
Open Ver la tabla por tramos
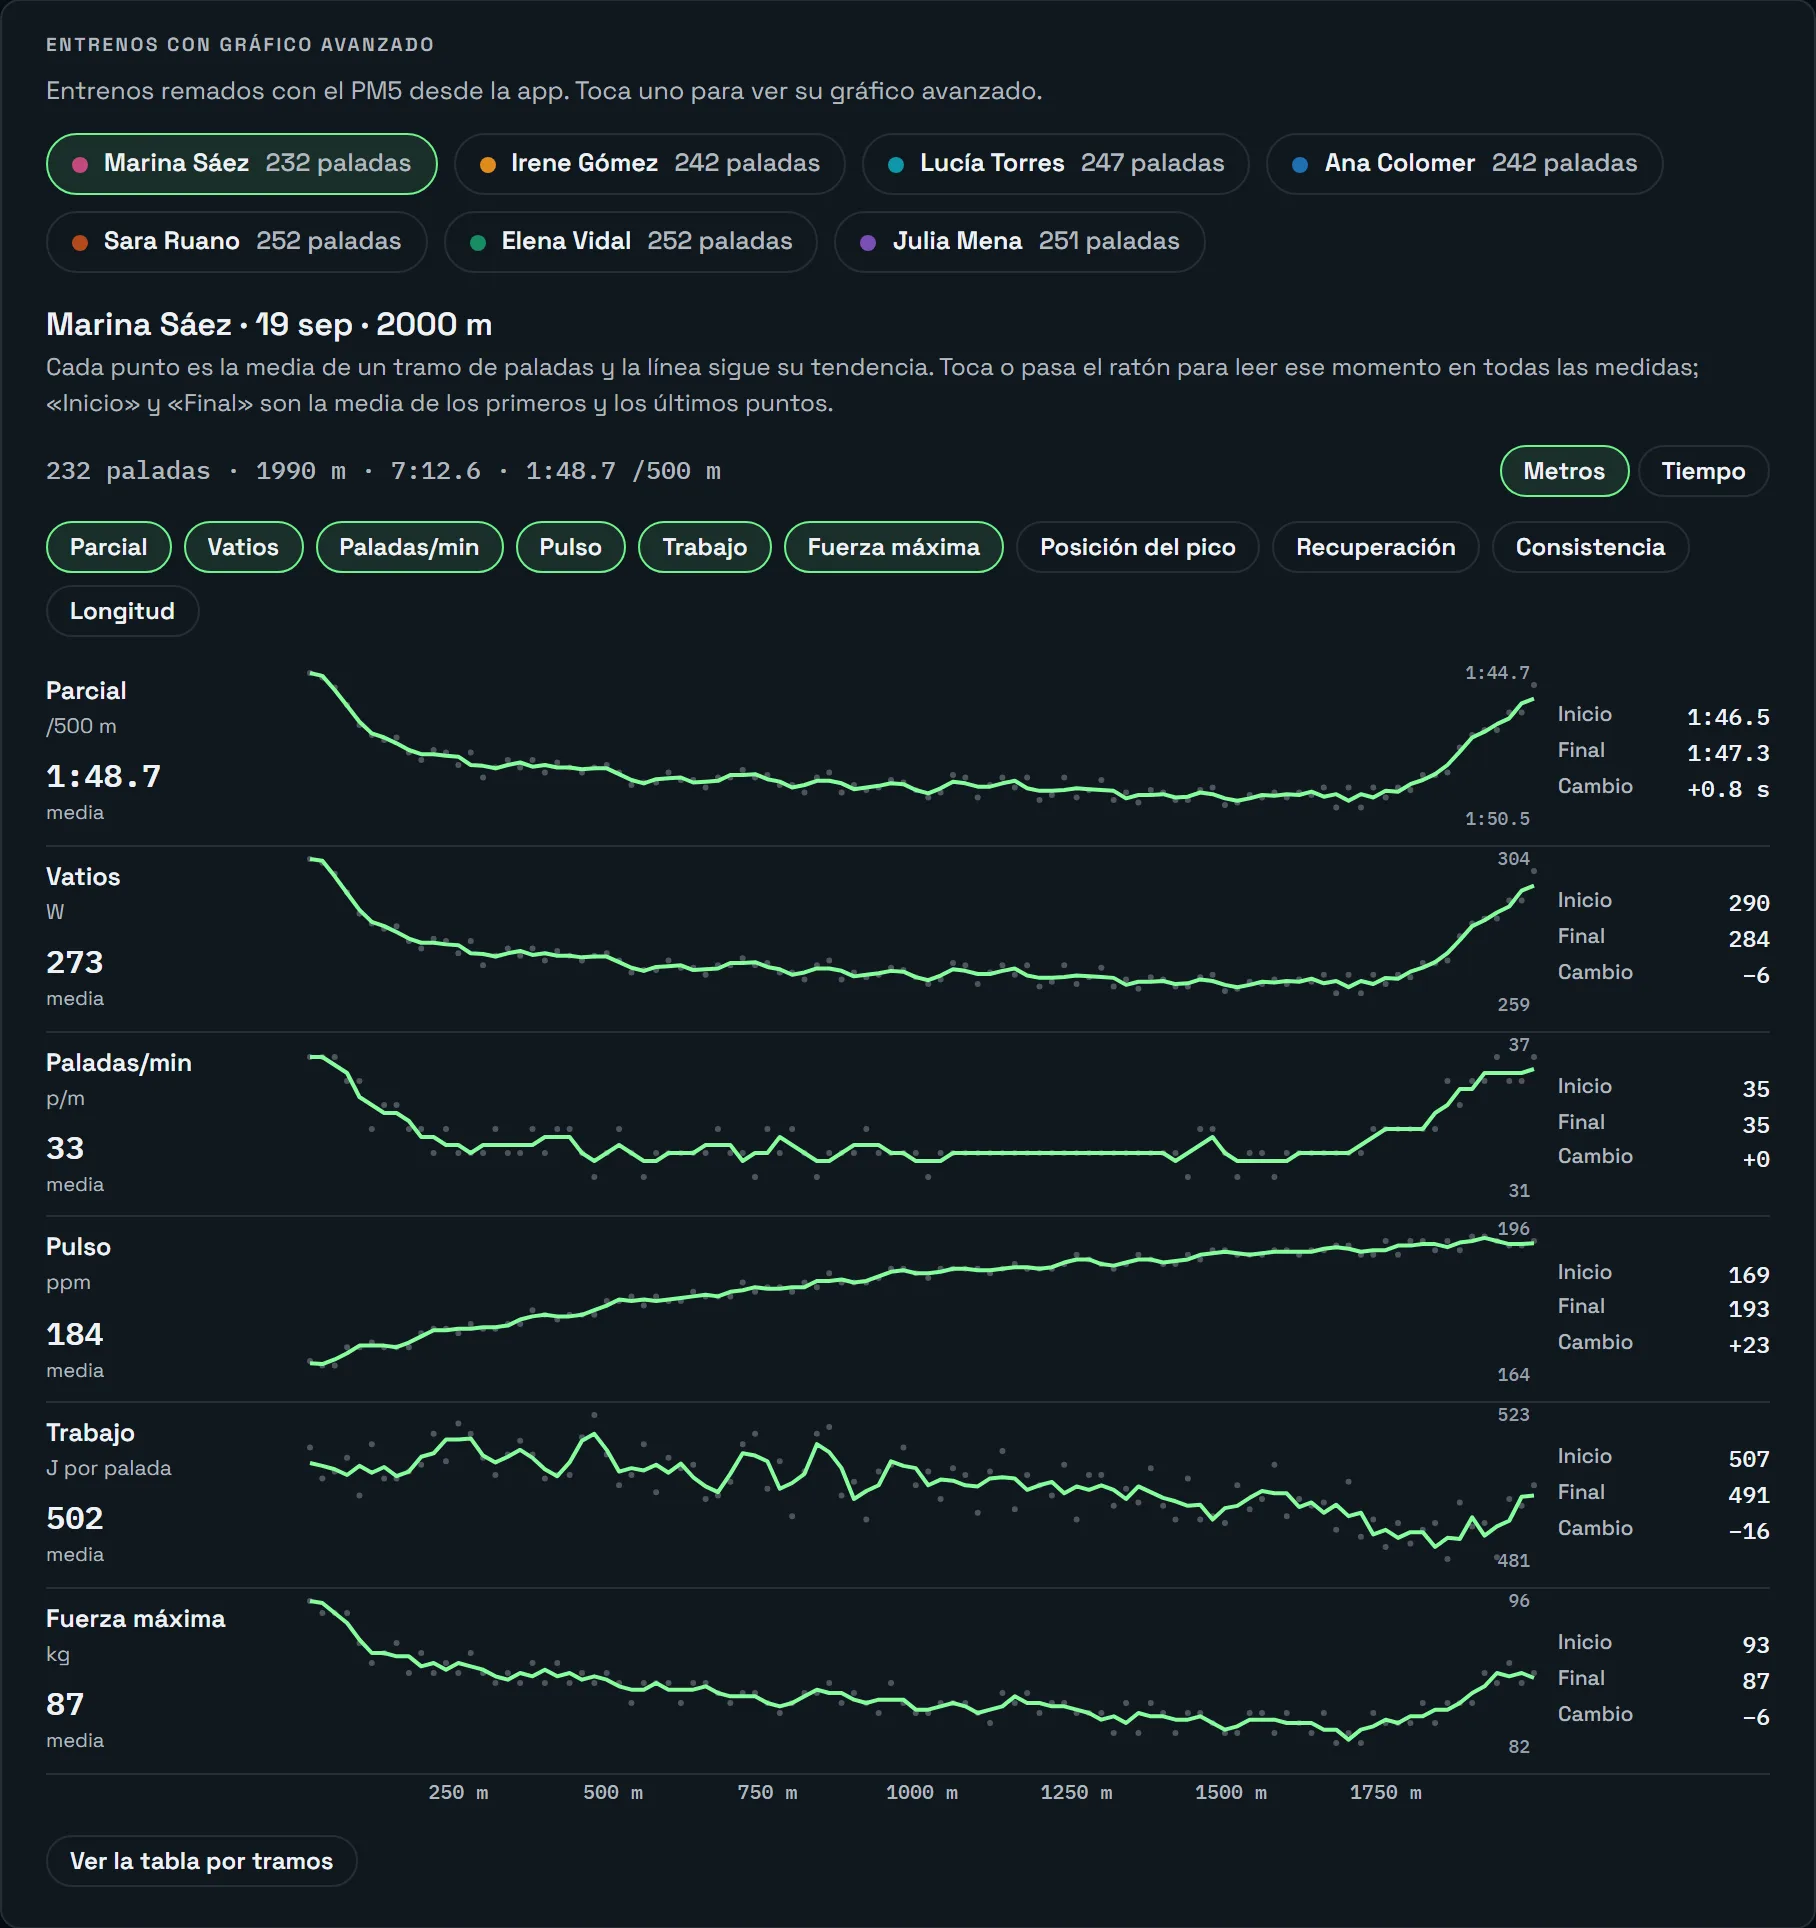201,1861
